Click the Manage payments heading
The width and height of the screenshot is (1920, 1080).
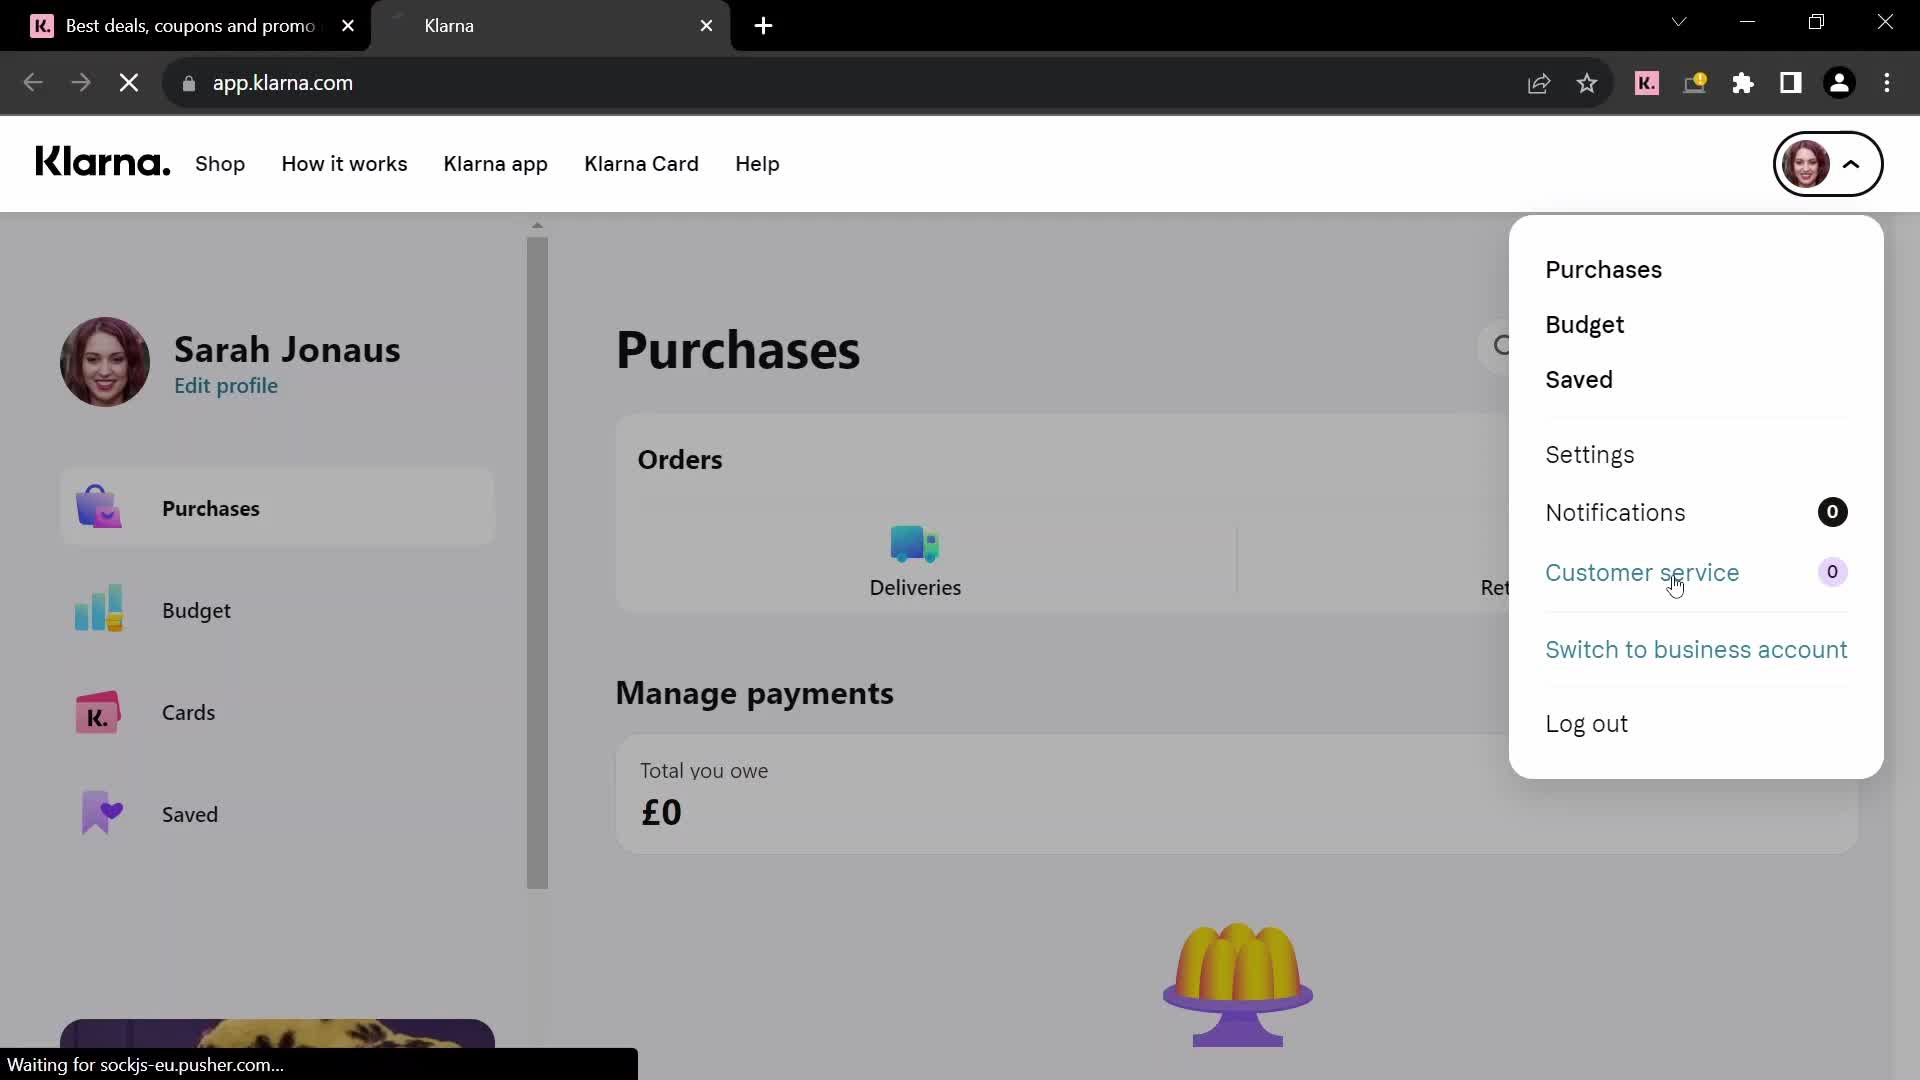(x=754, y=693)
